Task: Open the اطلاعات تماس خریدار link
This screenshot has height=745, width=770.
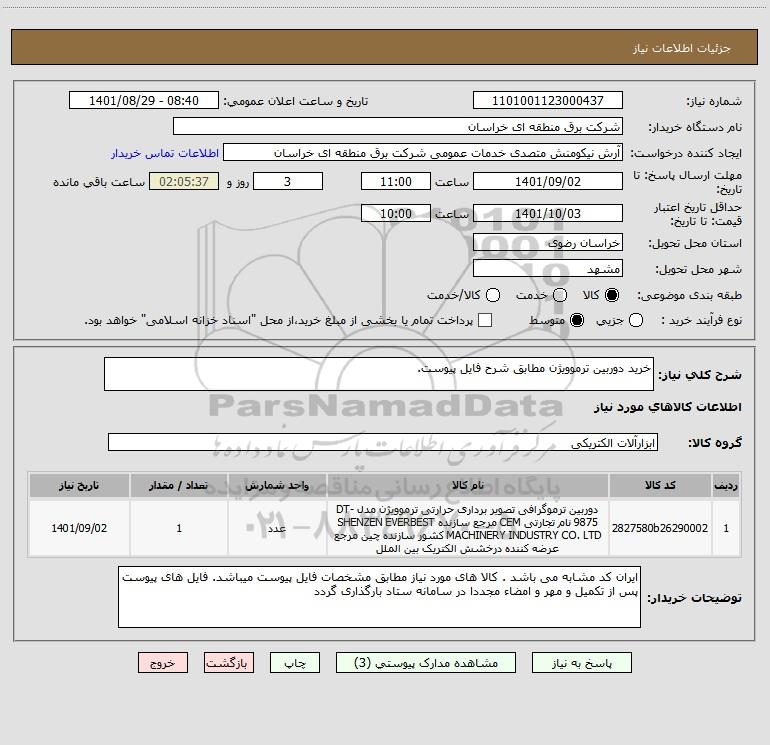Action: 165,153
